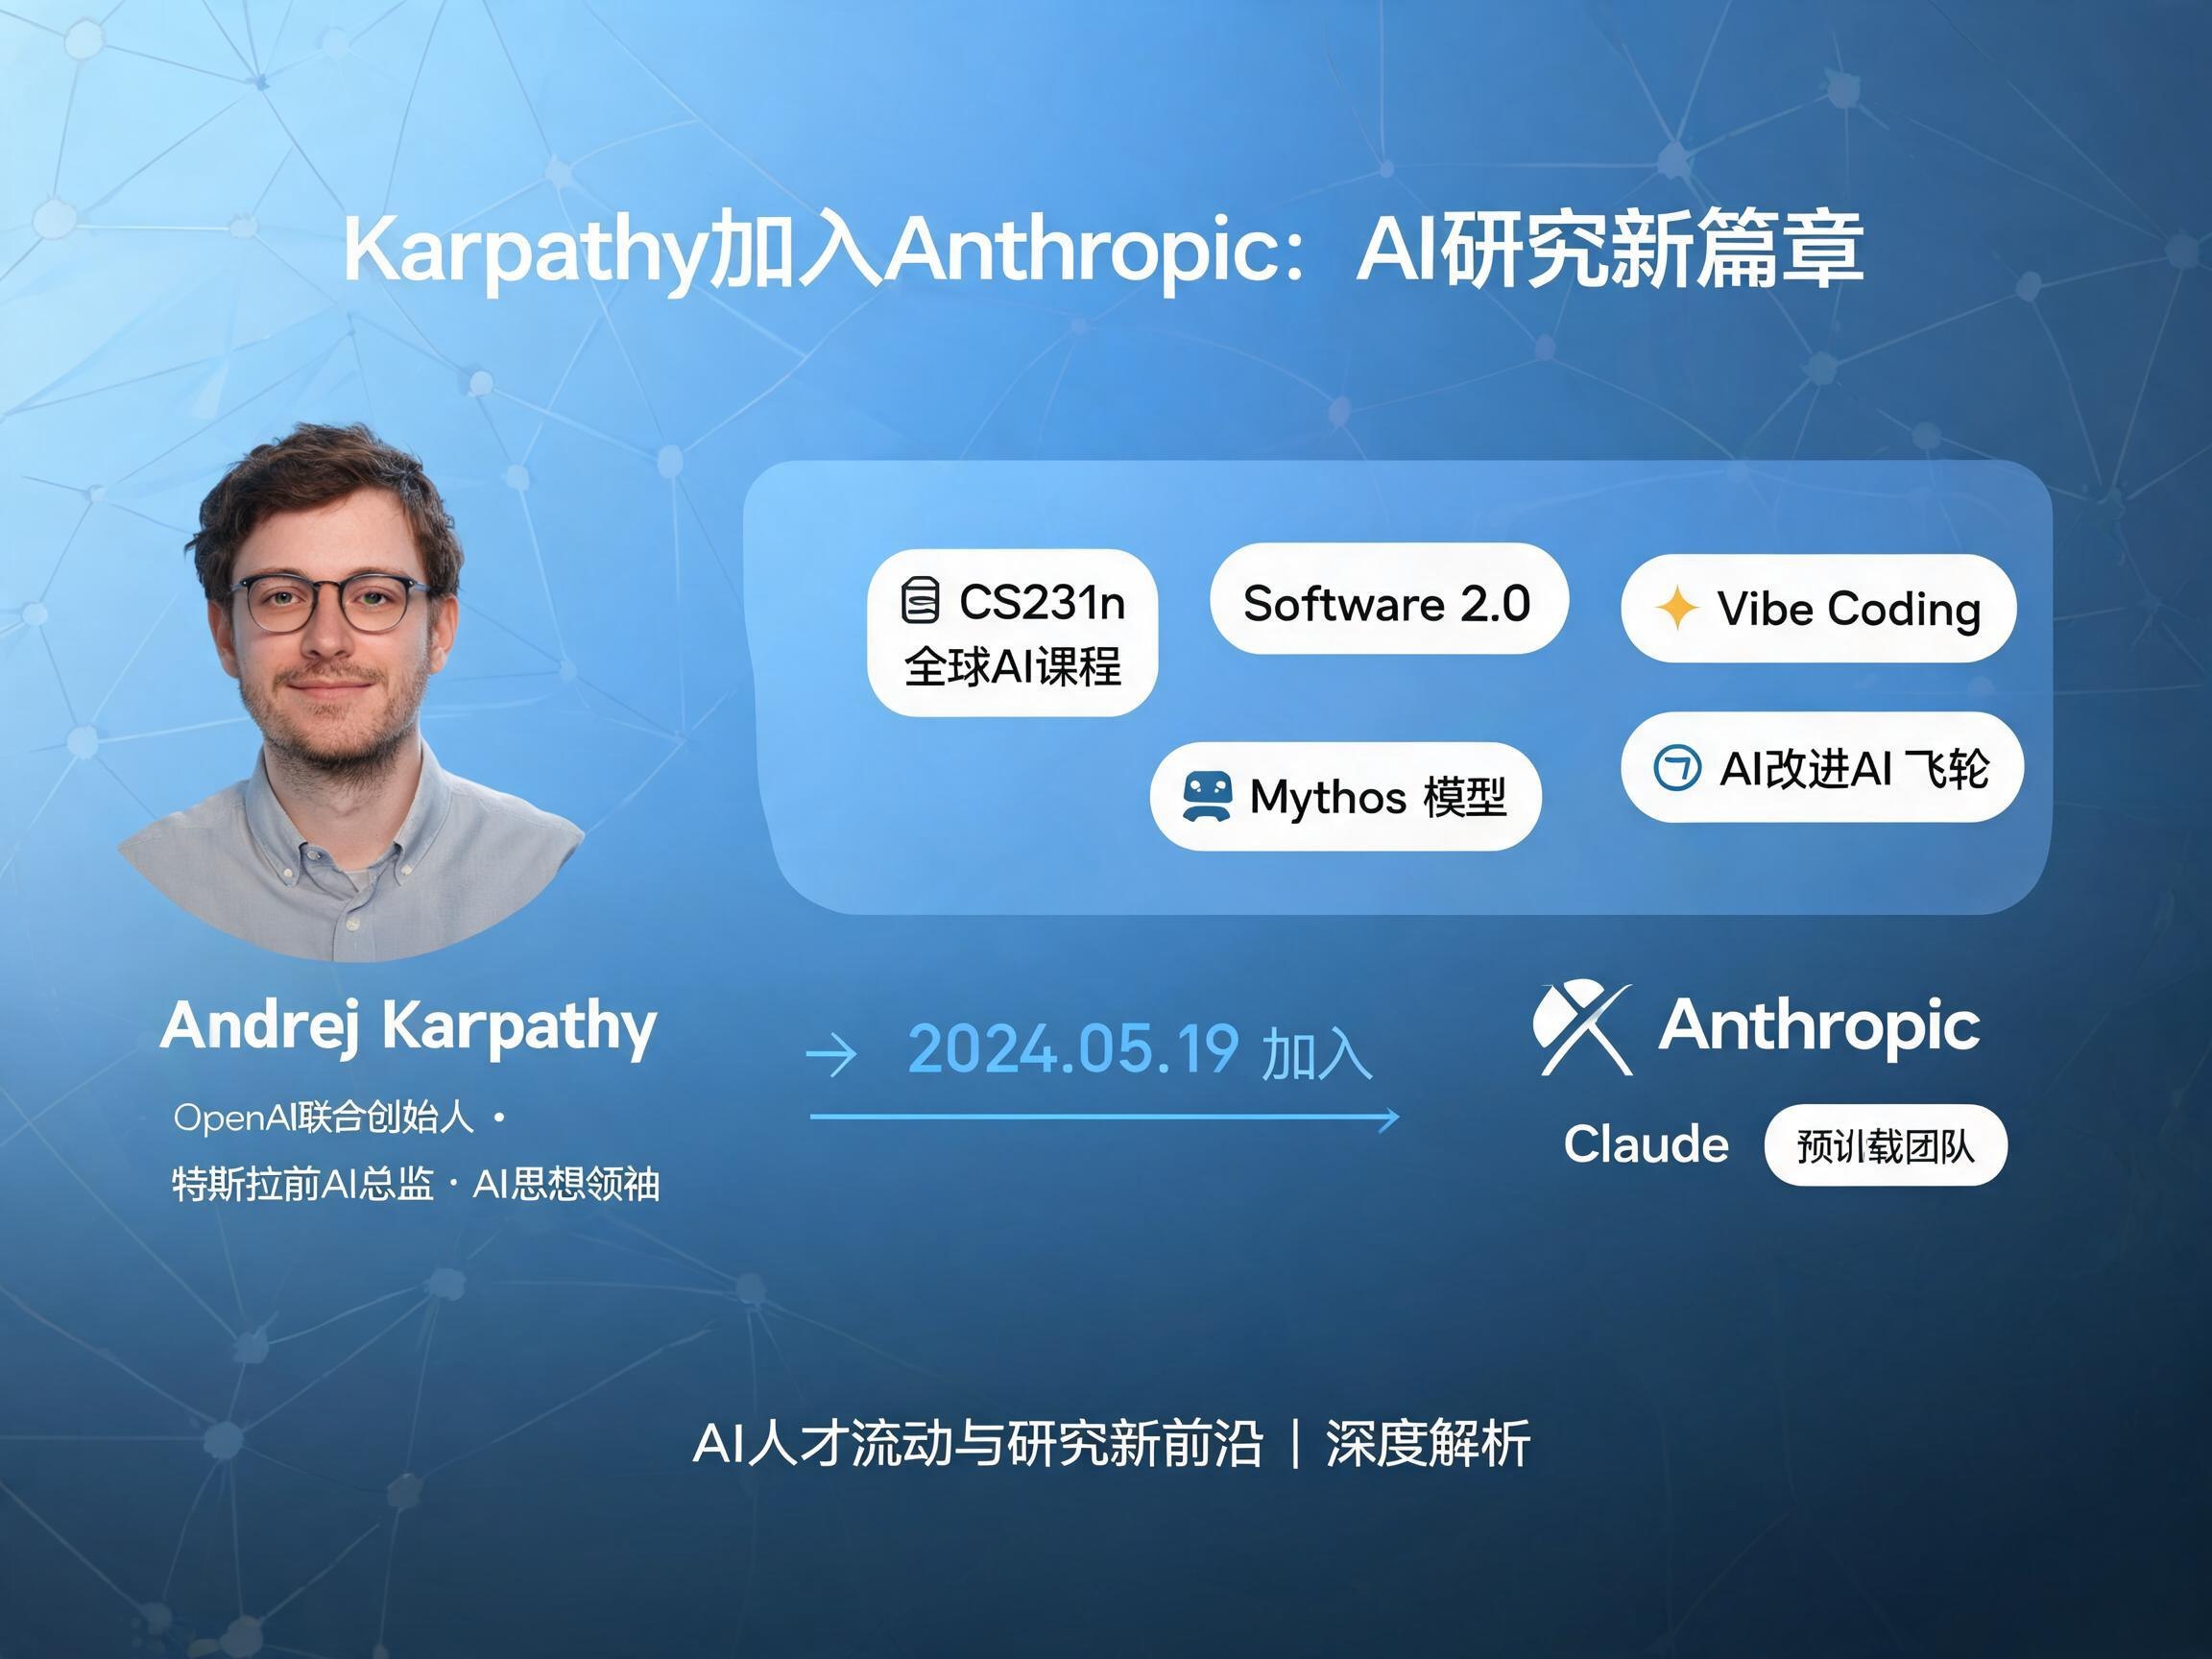This screenshot has width=2212, height=1659.
Task: Click the footer text '深度解析'
Action: point(1428,1444)
